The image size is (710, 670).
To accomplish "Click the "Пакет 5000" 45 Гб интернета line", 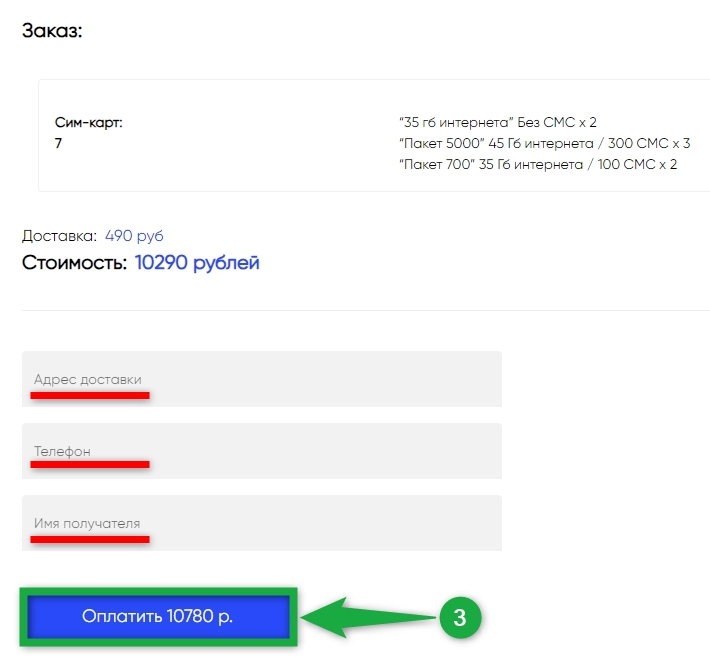I will (x=544, y=143).
